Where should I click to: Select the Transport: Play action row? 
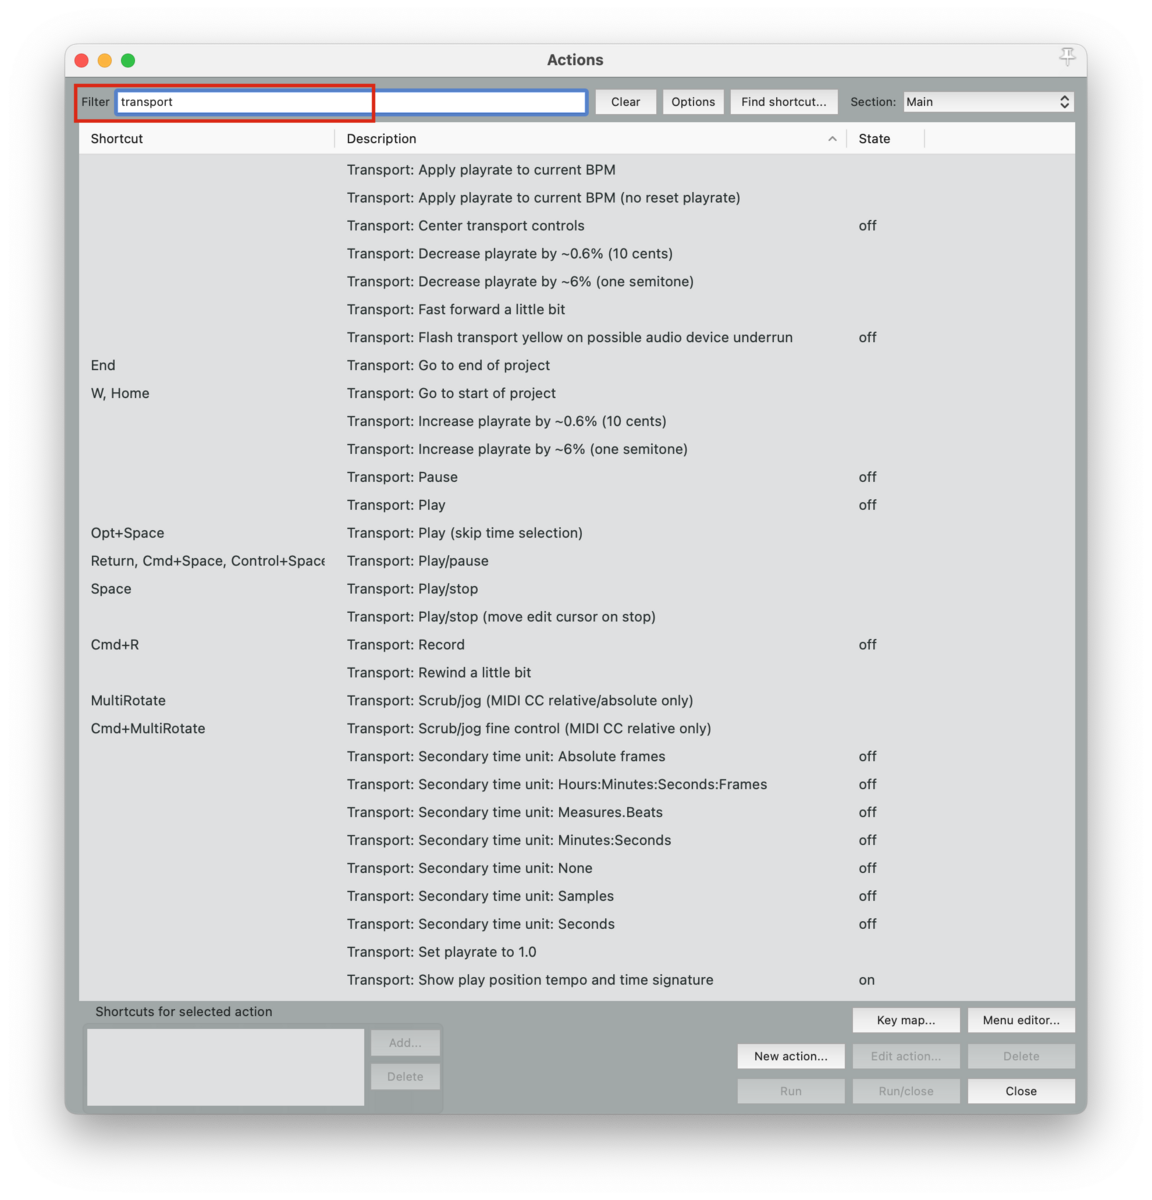tap(396, 506)
